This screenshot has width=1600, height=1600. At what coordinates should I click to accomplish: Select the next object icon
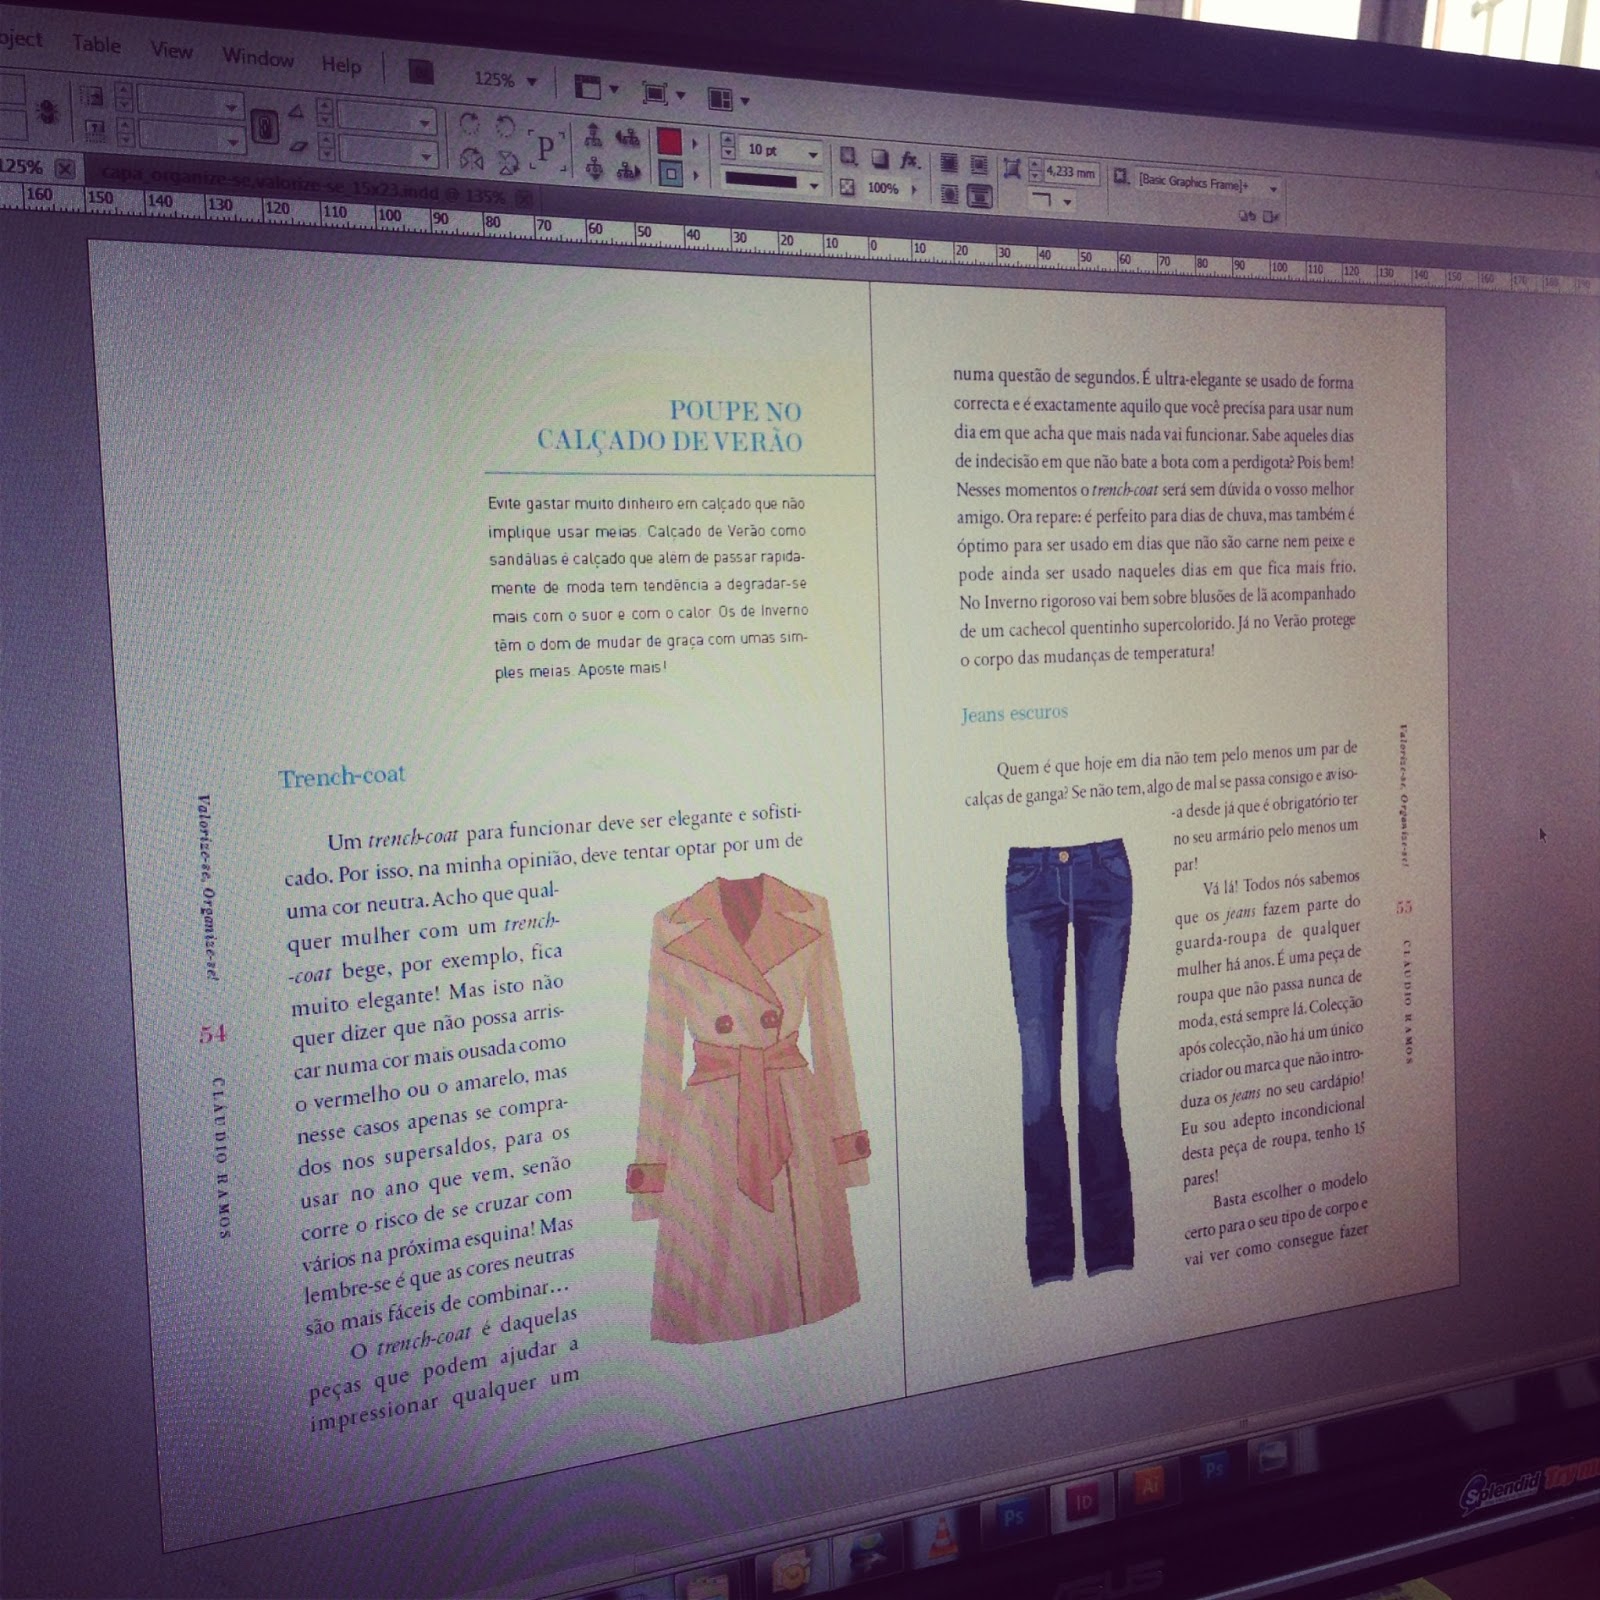tap(628, 173)
